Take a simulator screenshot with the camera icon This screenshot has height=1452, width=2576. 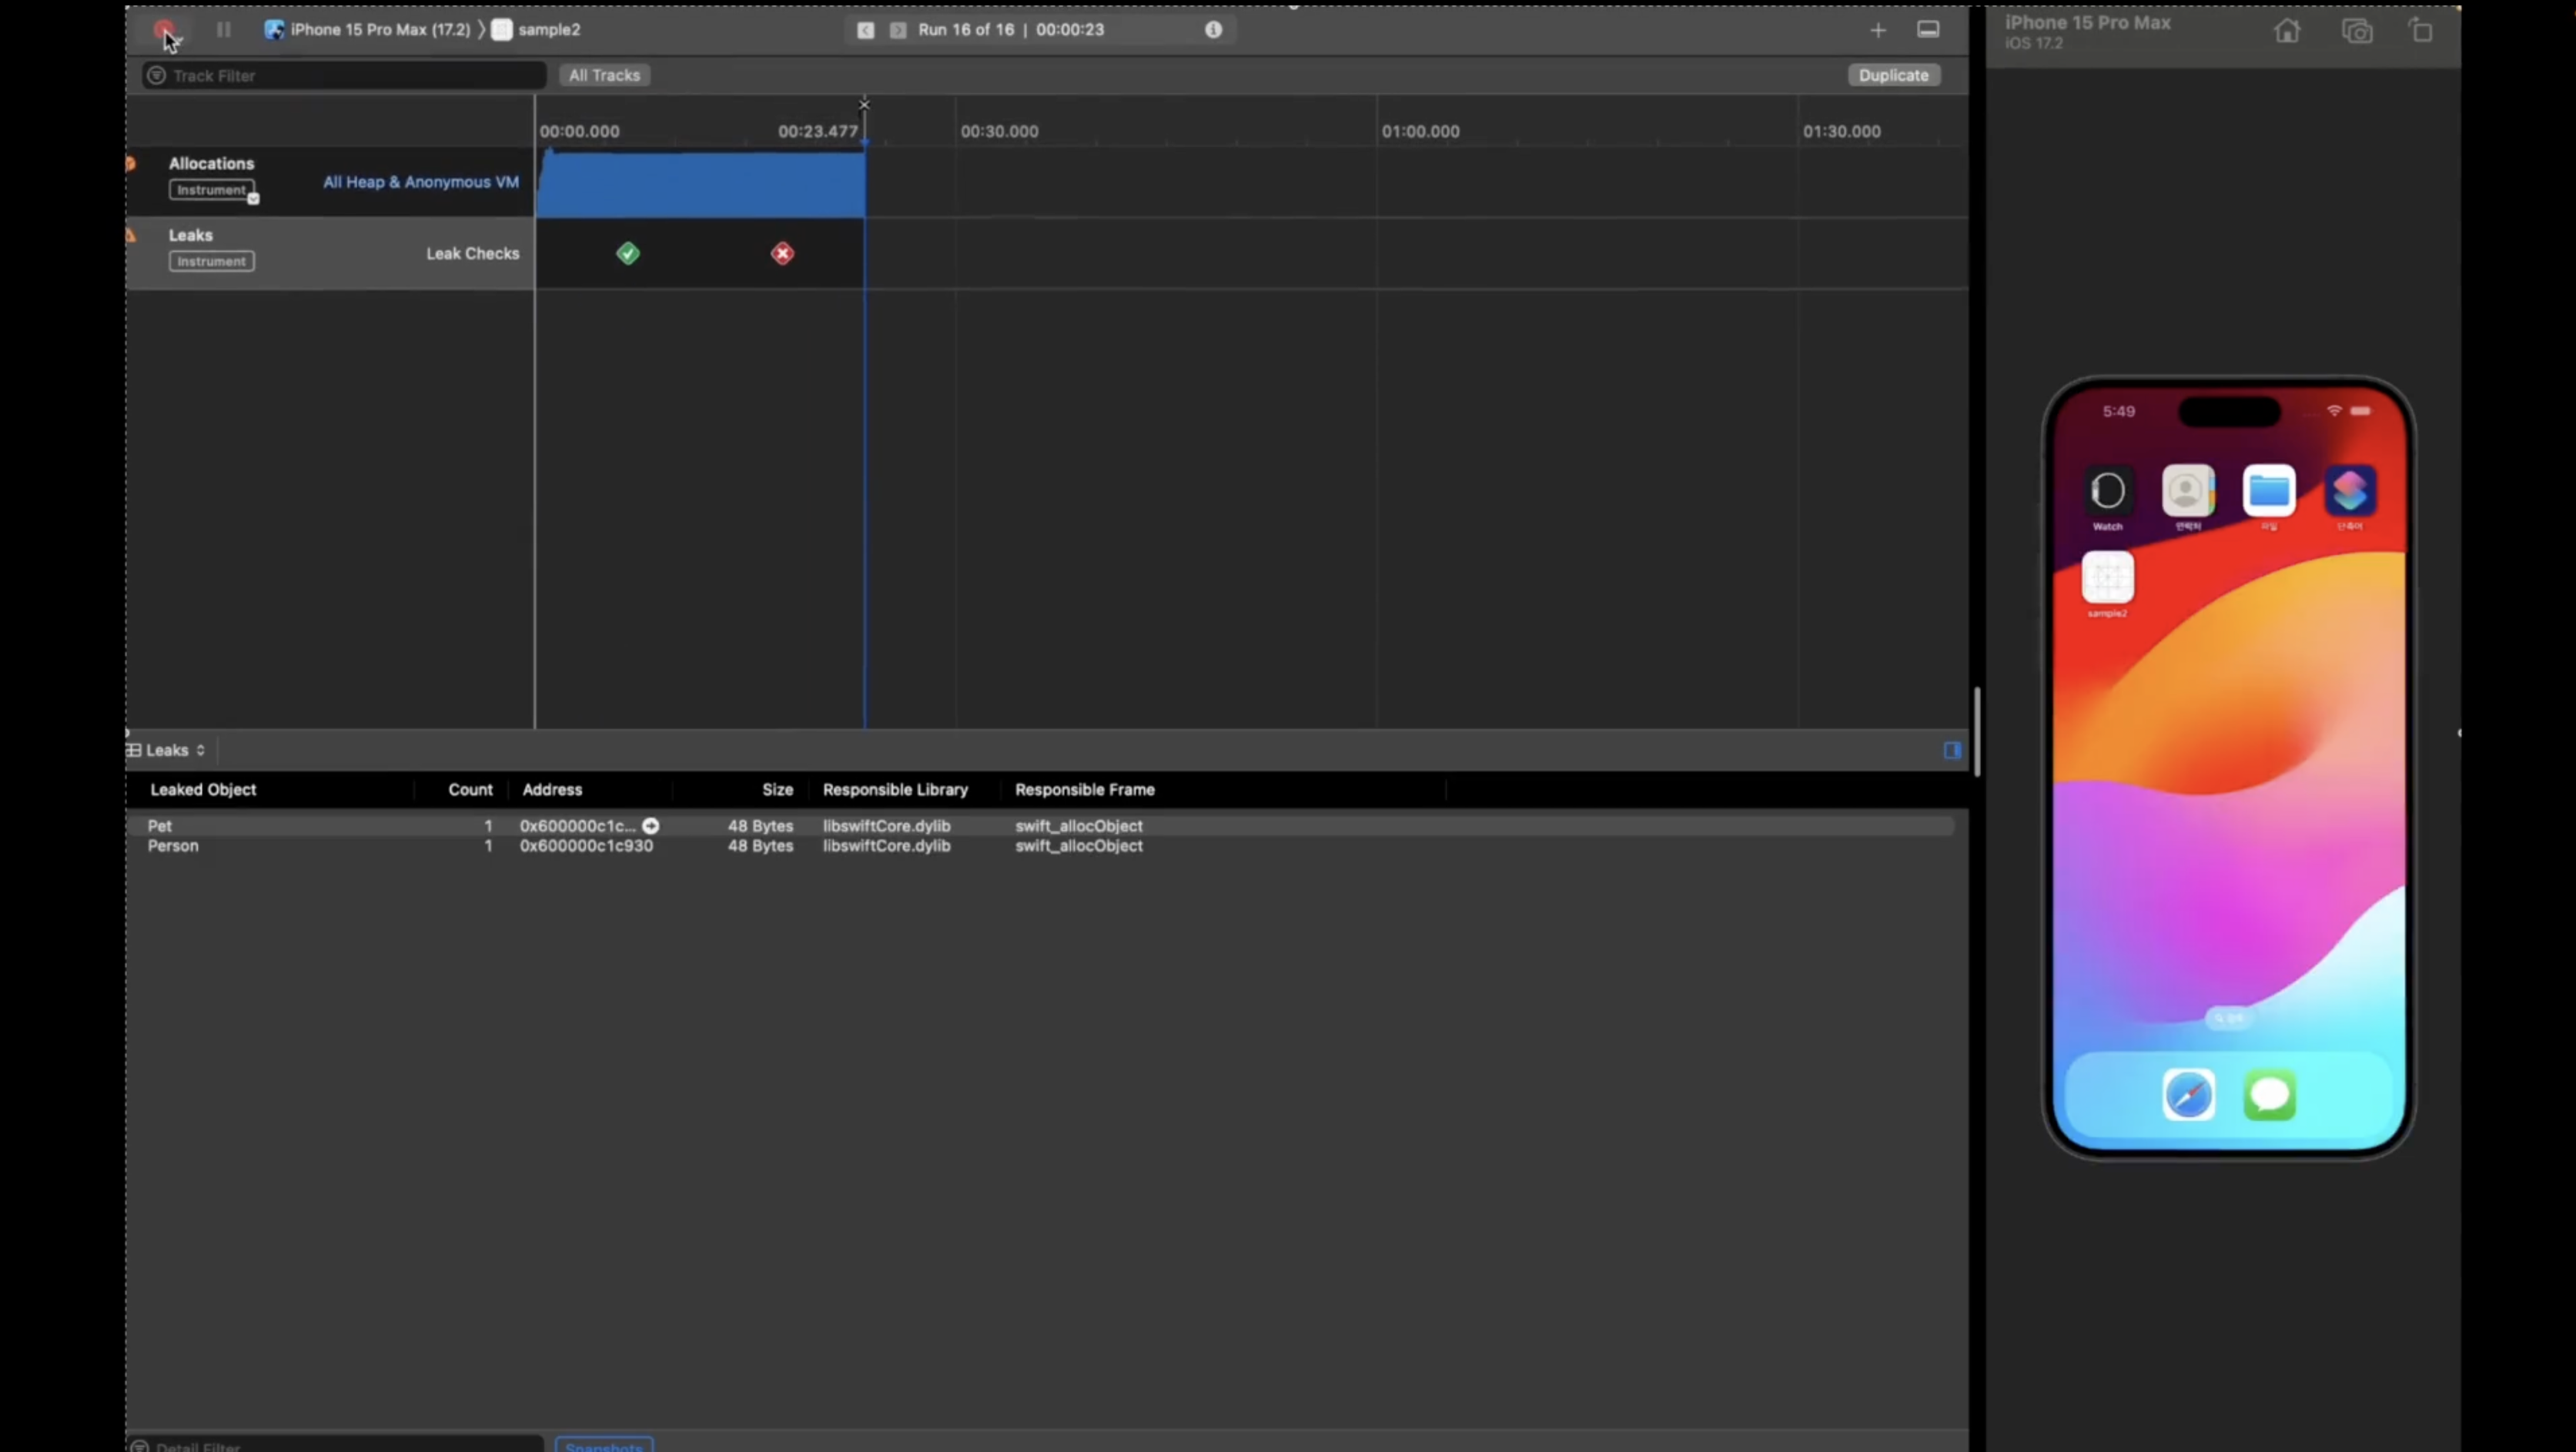click(2357, 30)
